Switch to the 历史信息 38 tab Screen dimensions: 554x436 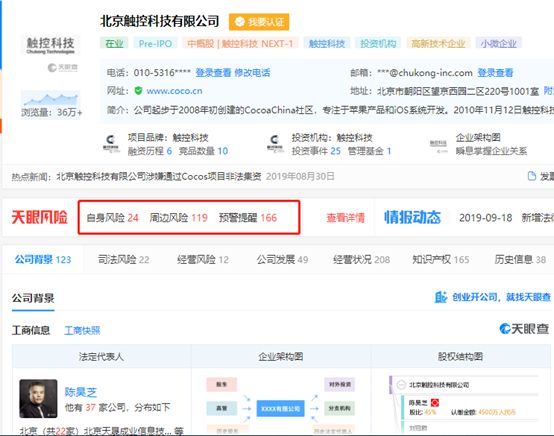click(x=520, y=259)
